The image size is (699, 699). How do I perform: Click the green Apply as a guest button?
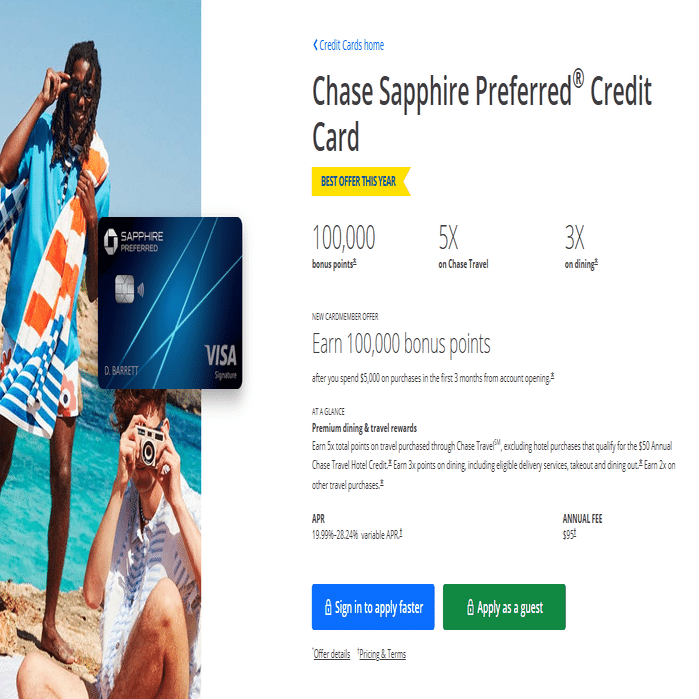coord(504,607)
